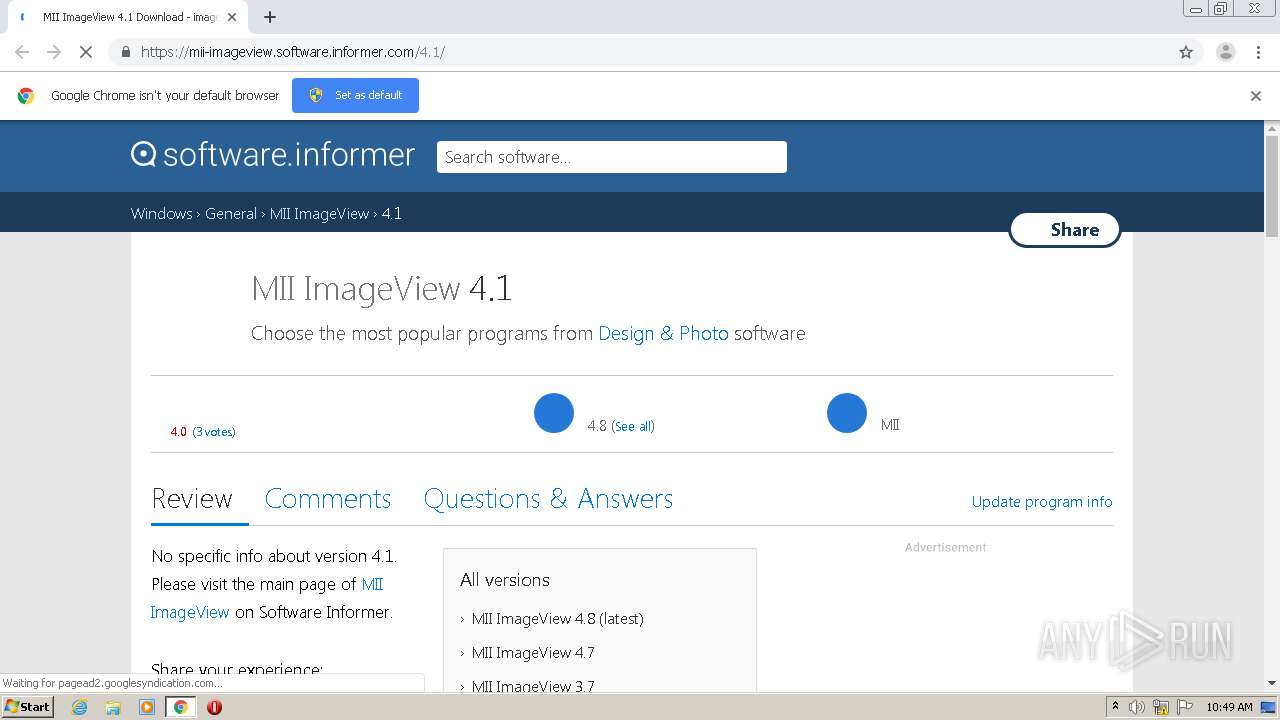1280x720 pixels.
Task: Switch to the Questions & Answers tab
Action: 548,499
